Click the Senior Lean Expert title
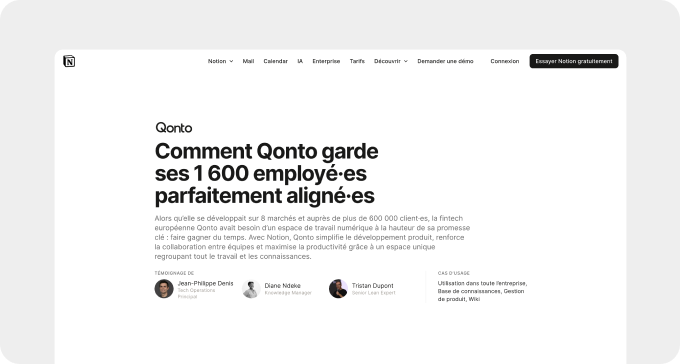The image size is (680, 364). pos(373,293)
